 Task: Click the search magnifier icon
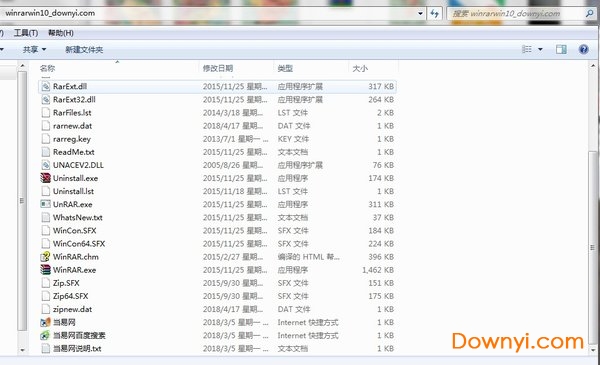click(x=590, y=13)
